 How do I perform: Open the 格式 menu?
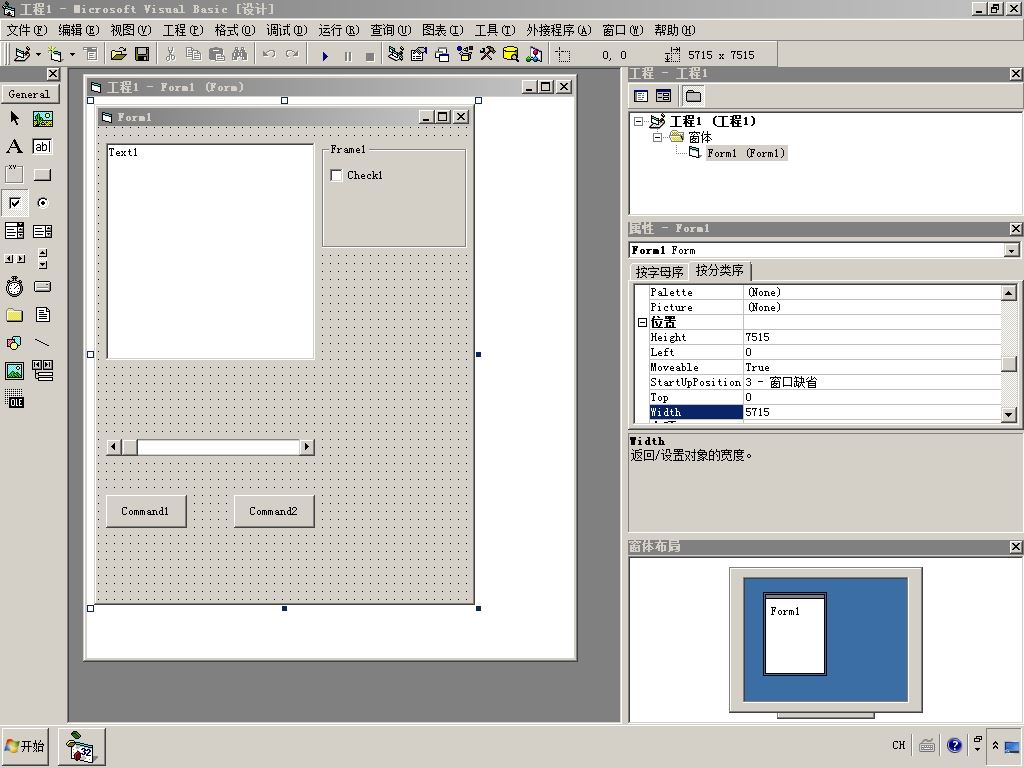pos(235,30)
